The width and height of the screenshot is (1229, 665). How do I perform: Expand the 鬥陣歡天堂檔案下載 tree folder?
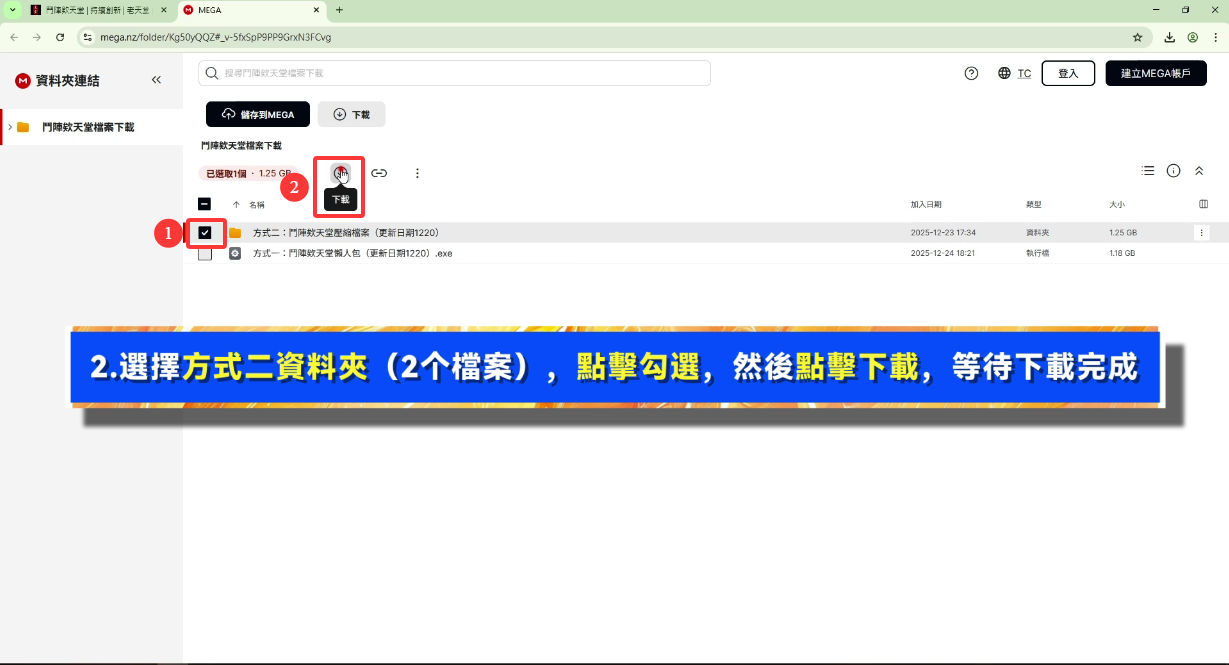tap(9, 127)
